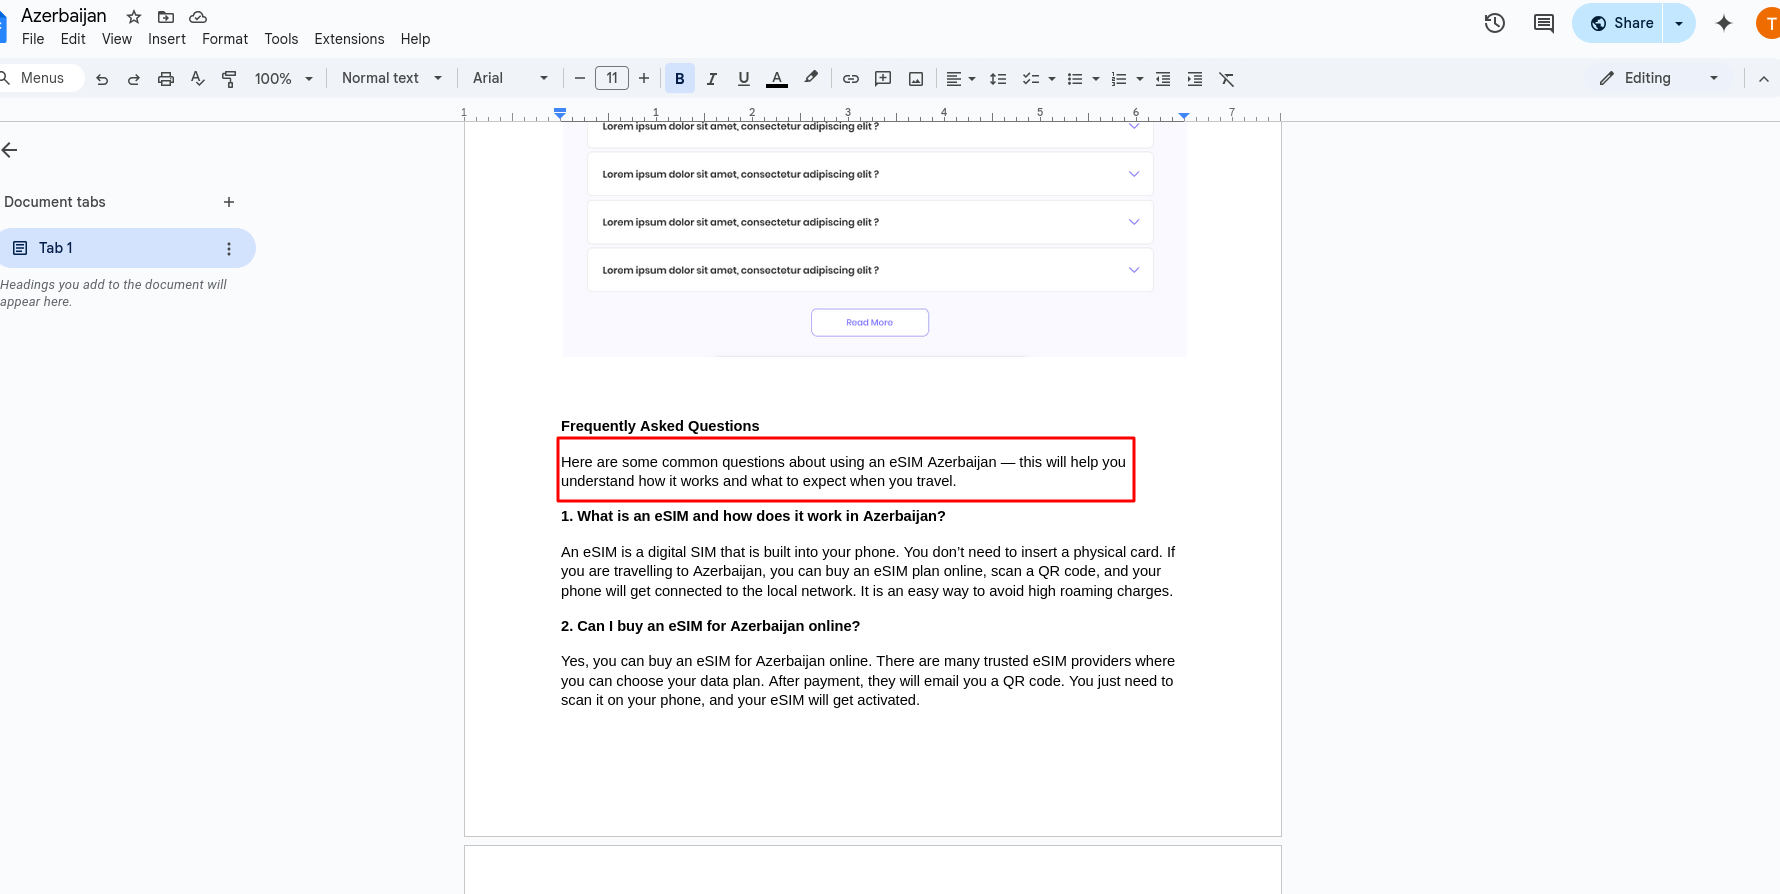Click the Share button
This screenshot has height=894, width=1780.
tap(1620, 23)
